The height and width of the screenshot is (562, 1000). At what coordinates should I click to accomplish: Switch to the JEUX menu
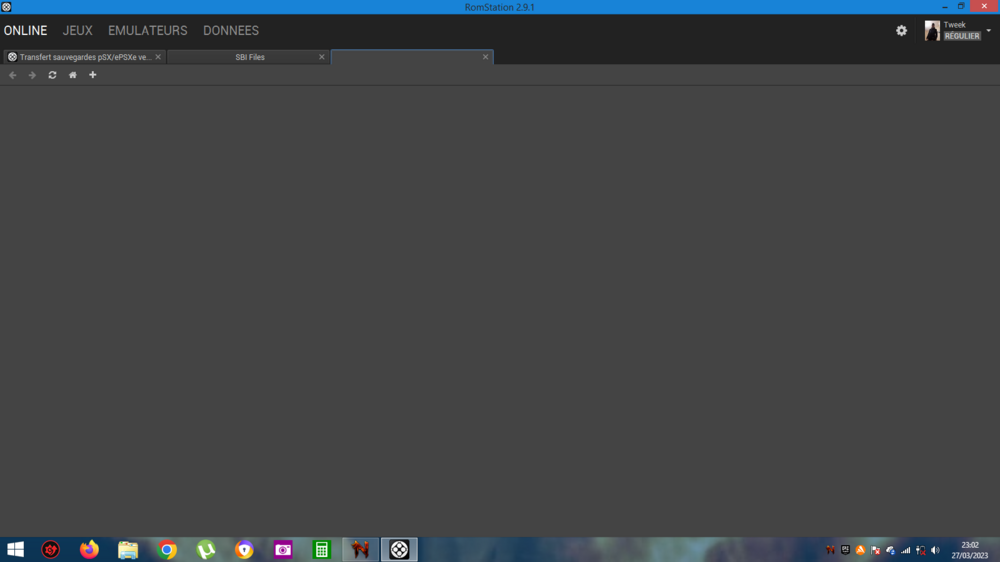[x=77, y=31]
